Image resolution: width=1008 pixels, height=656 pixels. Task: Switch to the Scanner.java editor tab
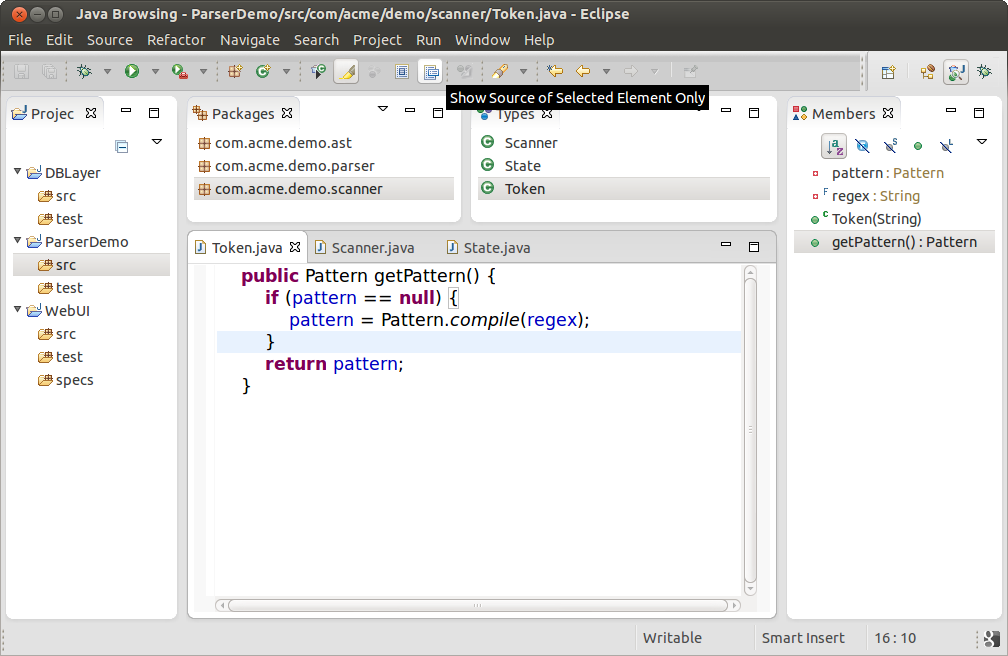point(372,247)
